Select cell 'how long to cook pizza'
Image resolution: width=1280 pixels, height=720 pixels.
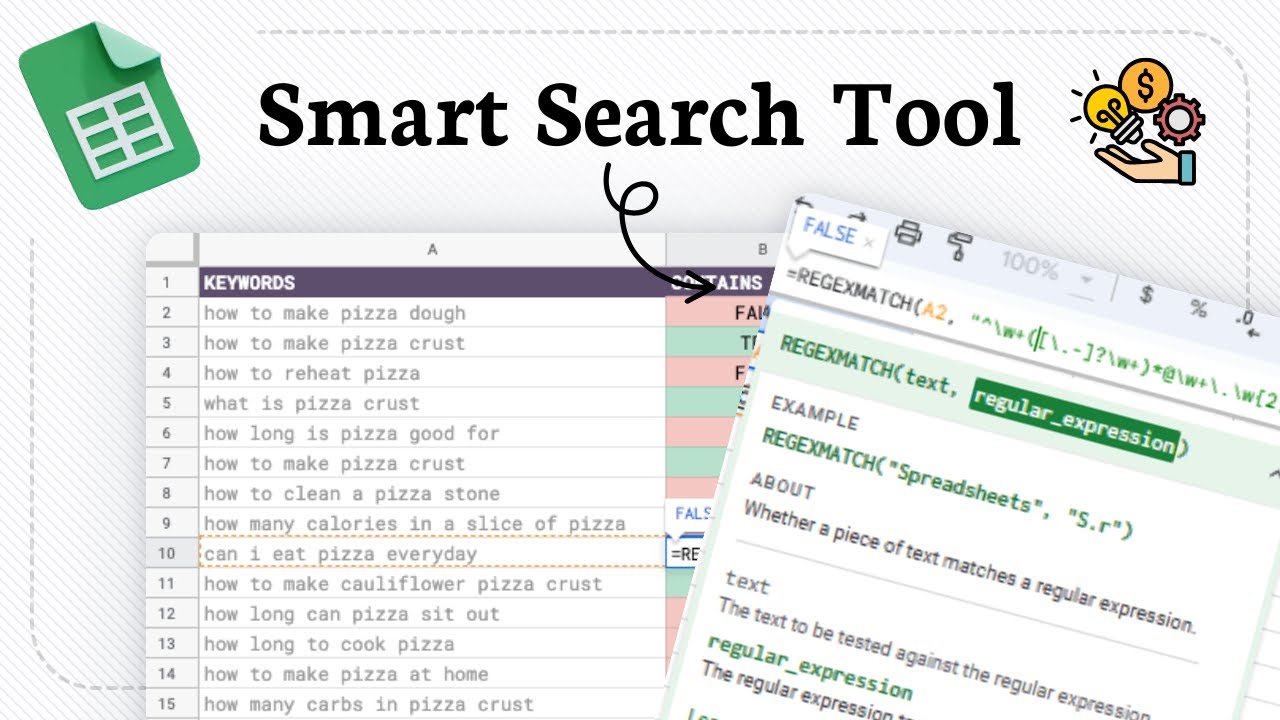(432, 643)
